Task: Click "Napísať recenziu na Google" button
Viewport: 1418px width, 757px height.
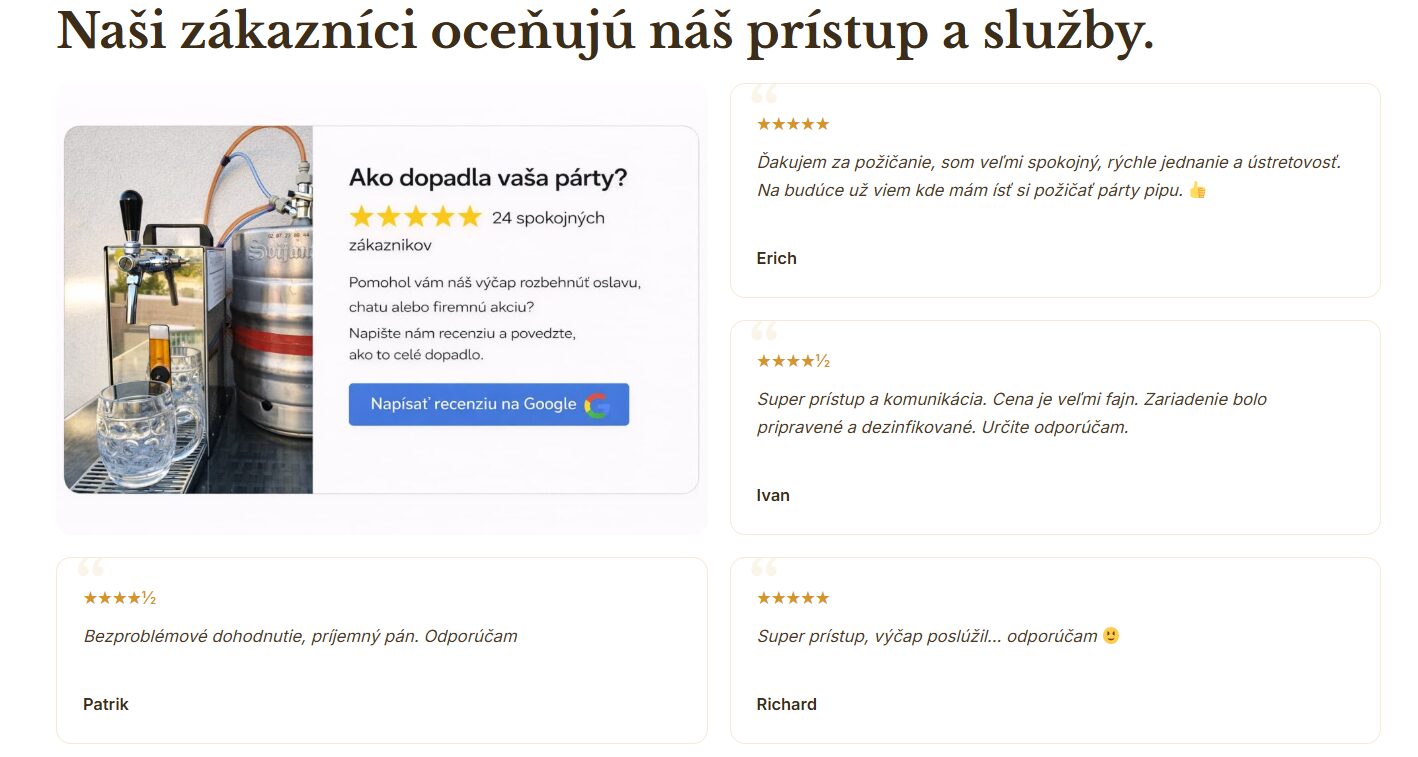Action: pos(488,404)
